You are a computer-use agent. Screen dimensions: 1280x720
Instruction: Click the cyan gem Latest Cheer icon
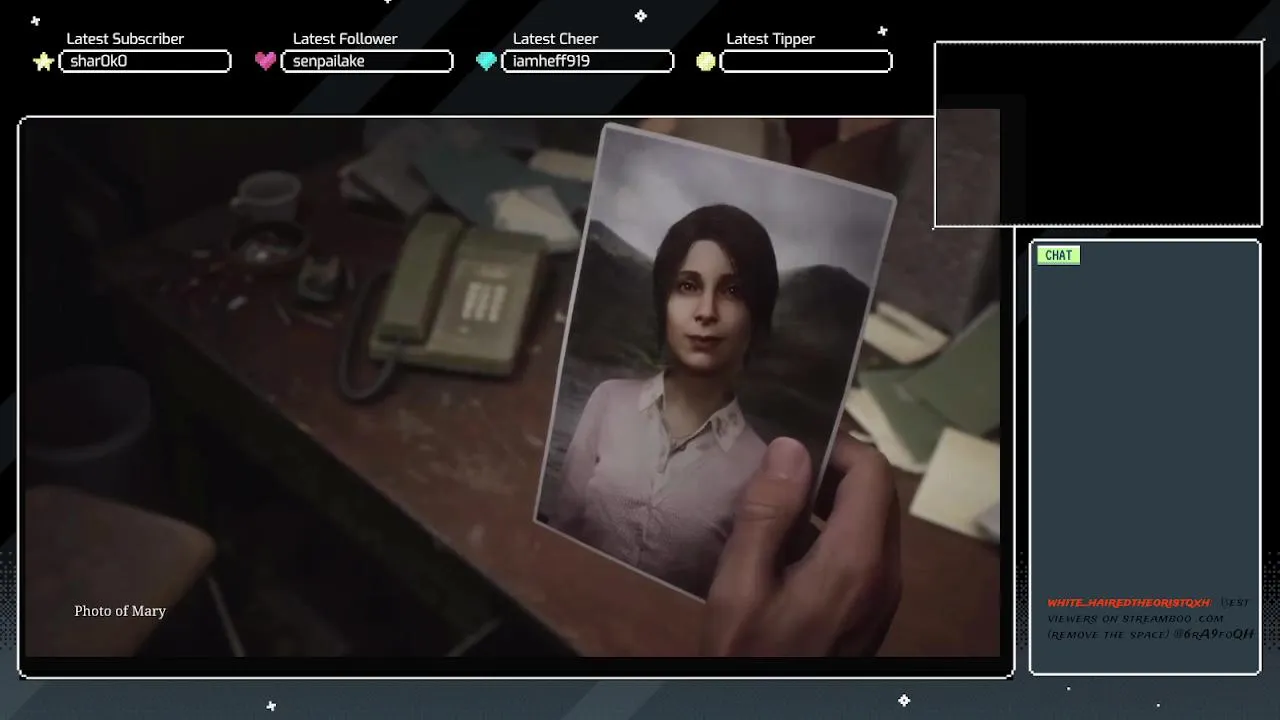[x=486, y=61]
